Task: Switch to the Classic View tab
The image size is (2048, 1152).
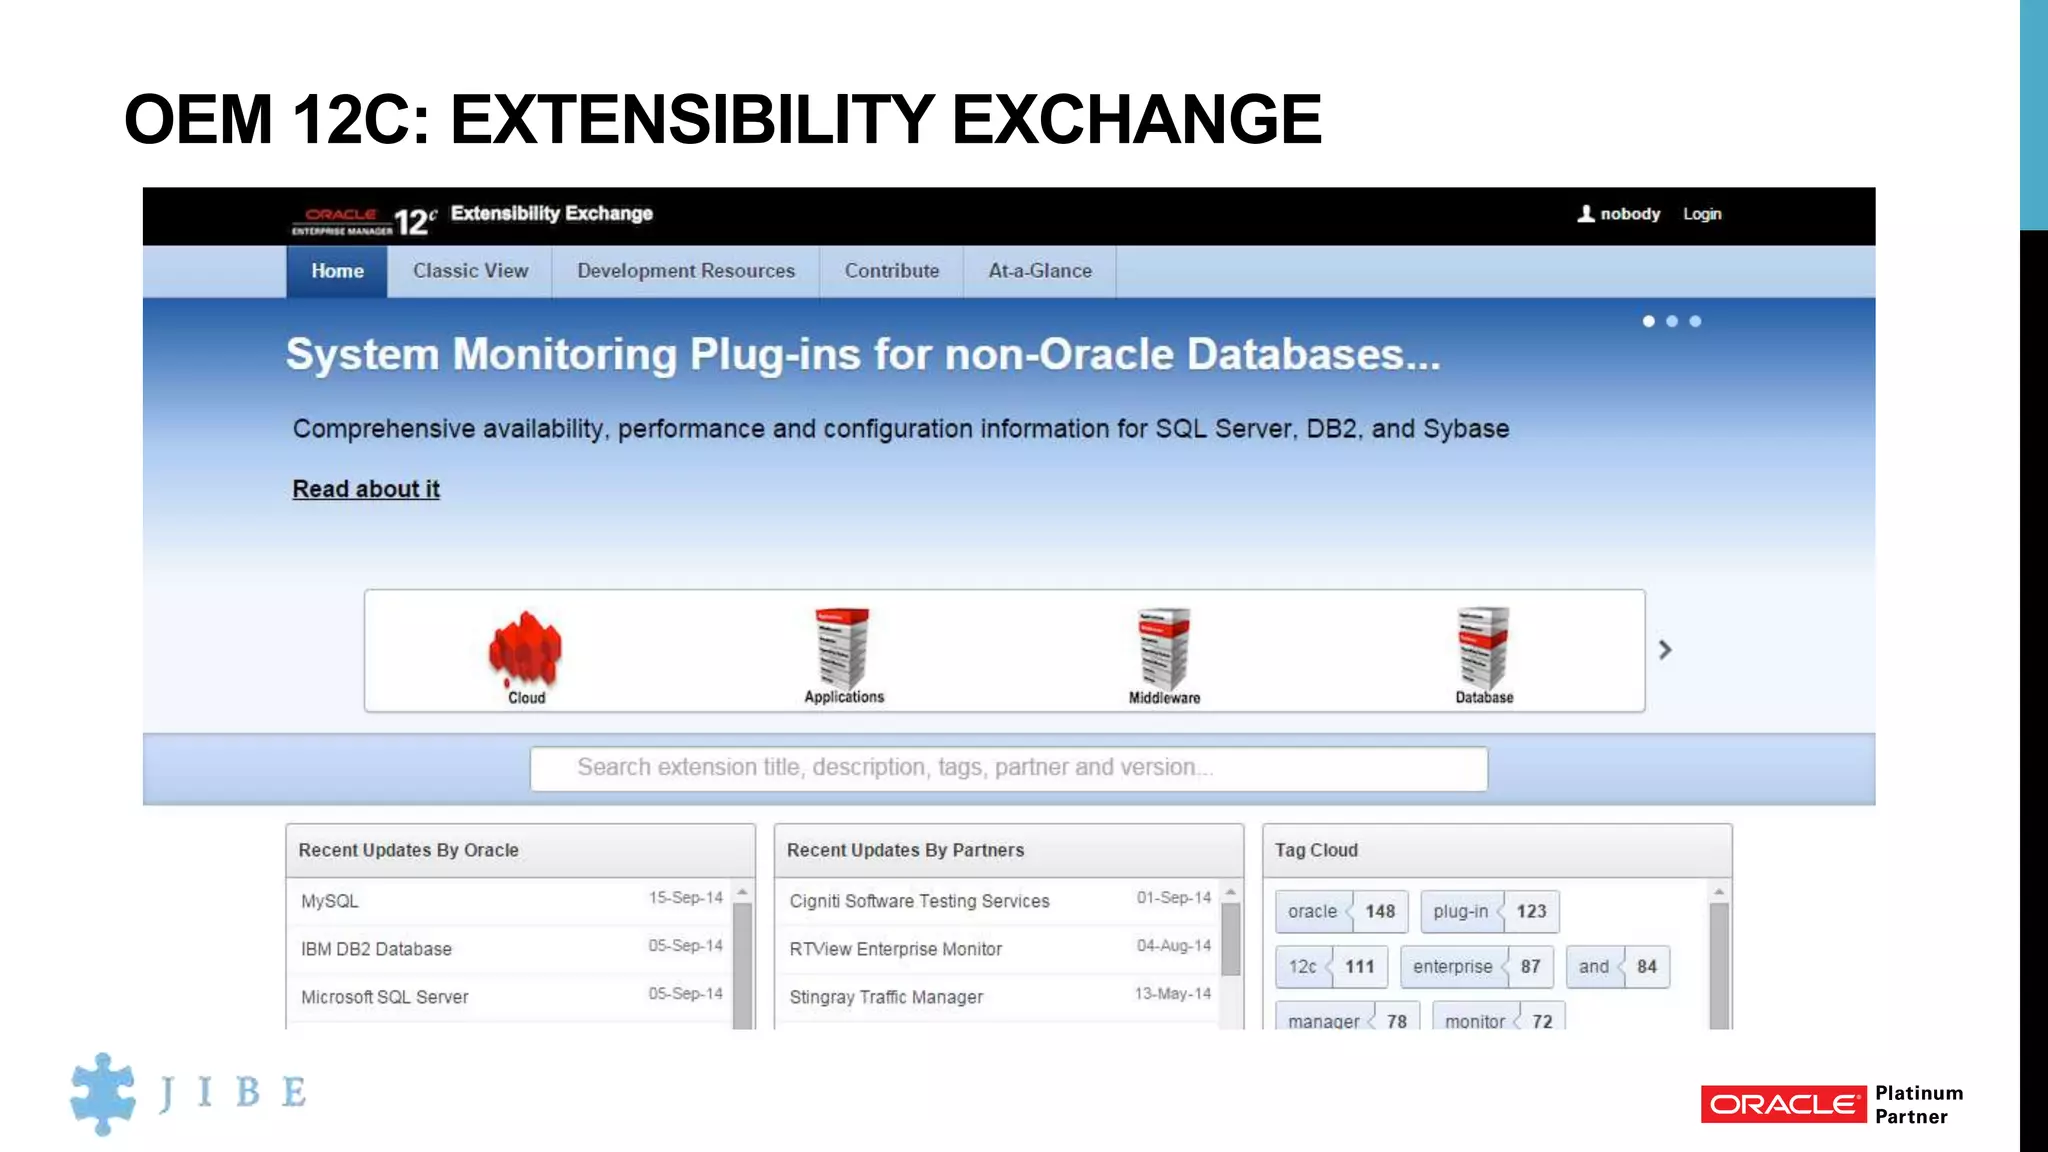Action: [470, 271]
